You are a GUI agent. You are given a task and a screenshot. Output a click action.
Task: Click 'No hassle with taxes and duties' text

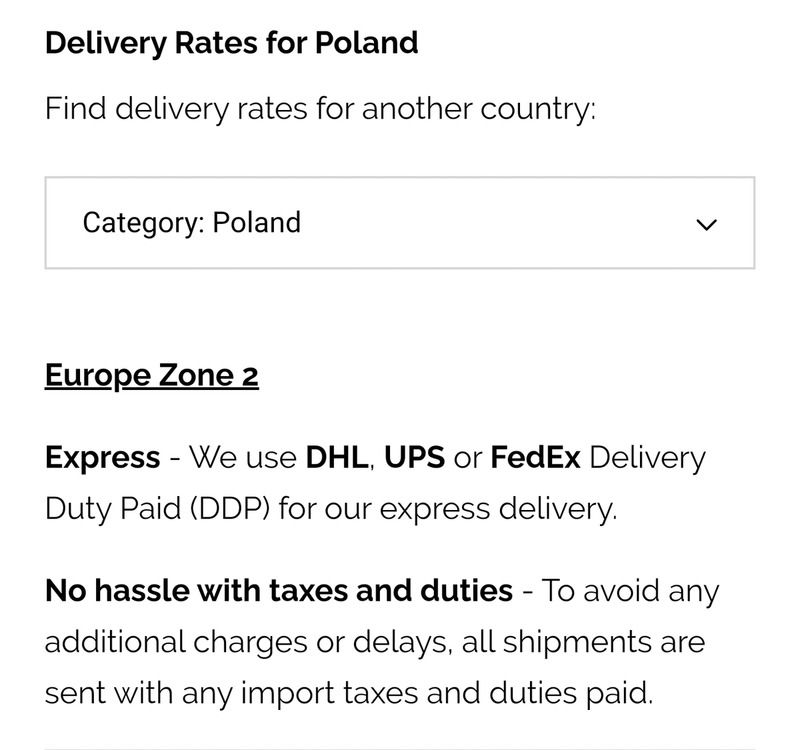279,590
